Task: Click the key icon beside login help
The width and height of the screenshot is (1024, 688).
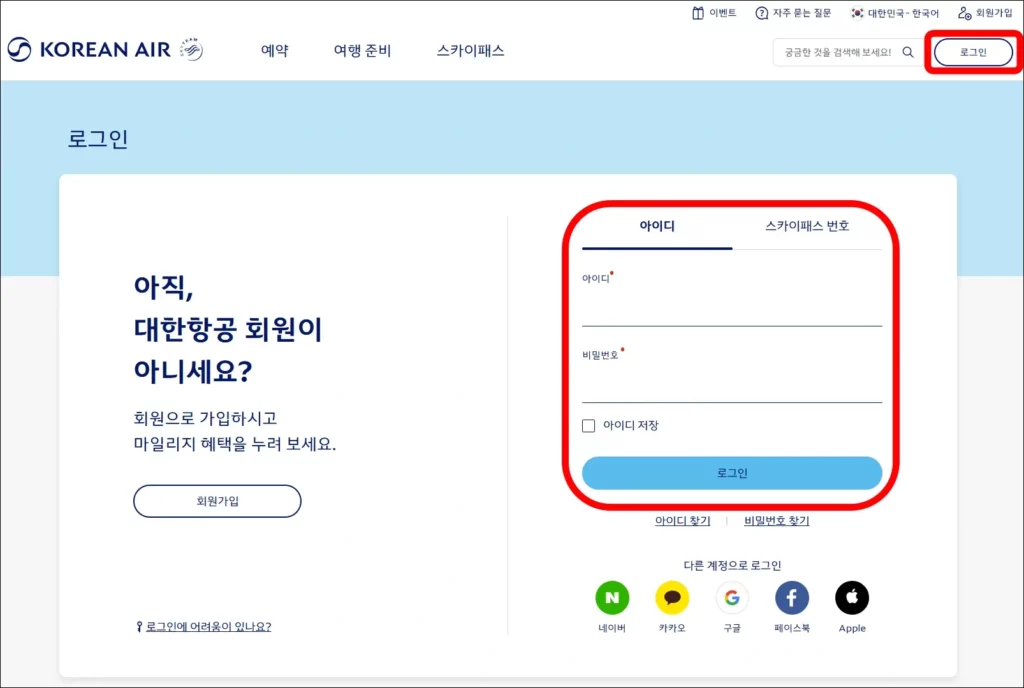Action: pos(139,627)
